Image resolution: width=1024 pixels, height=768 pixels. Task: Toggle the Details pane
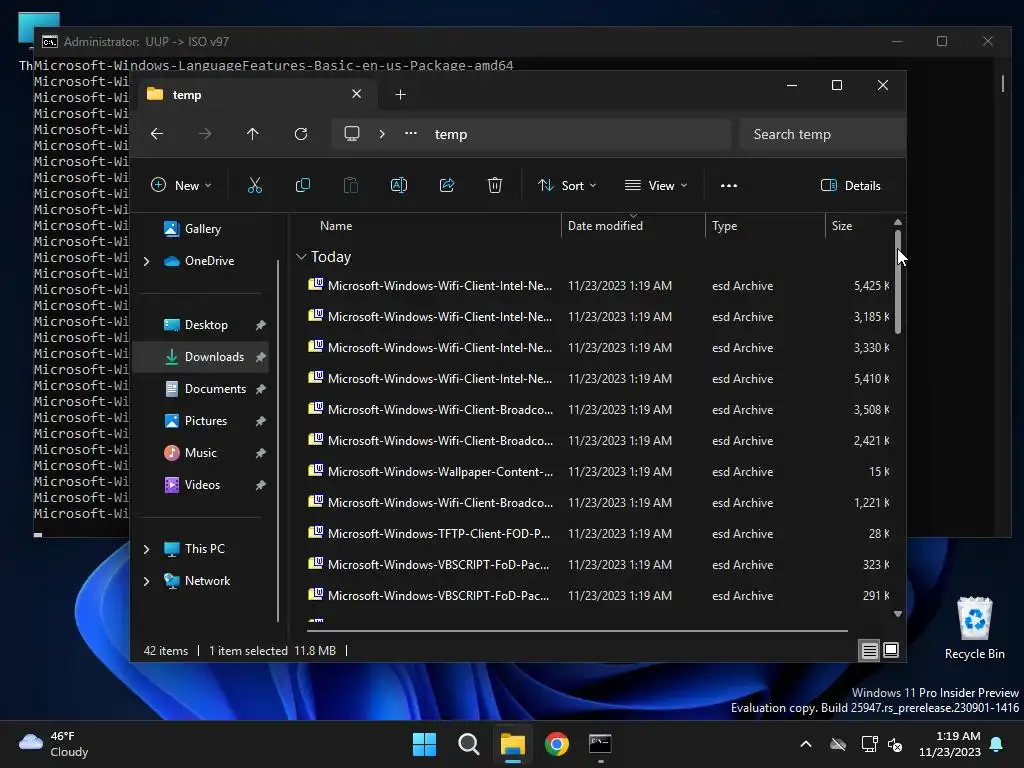tap(850, 185)
